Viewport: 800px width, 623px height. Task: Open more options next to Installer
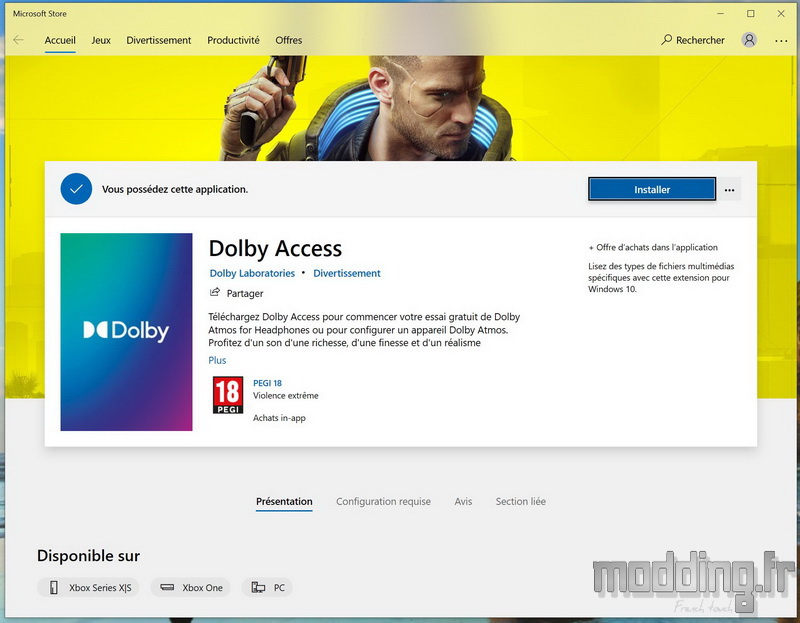click(730, 190)
